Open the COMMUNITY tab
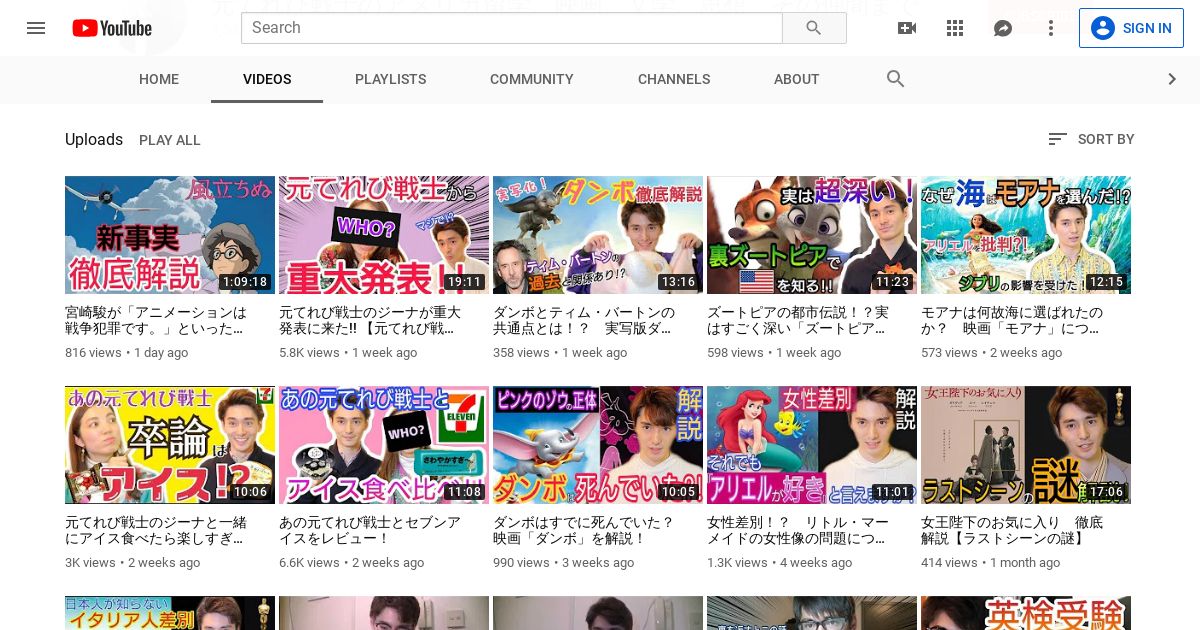Image resolution: width=1200 pixels, height=630 pixels. (x=532, y=79)
